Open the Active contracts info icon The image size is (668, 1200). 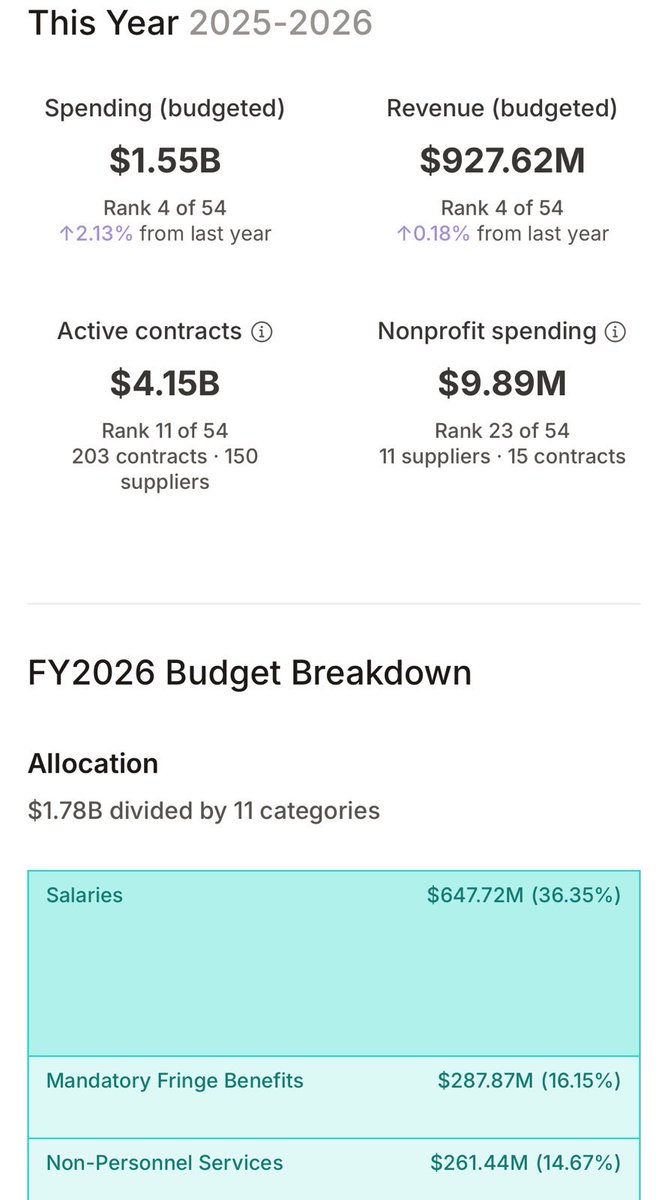click(262, 332)
